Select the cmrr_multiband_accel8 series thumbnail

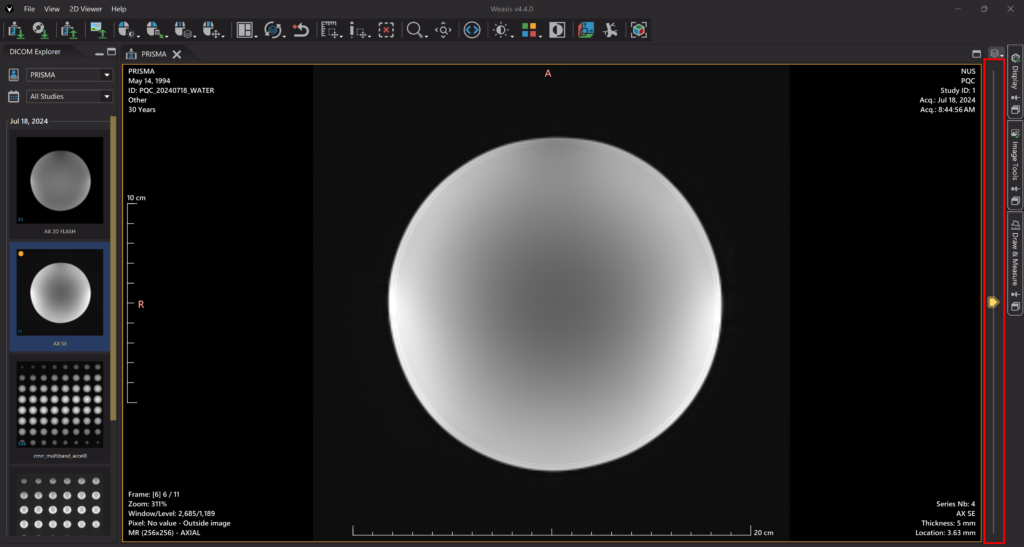tap(60, 404)
